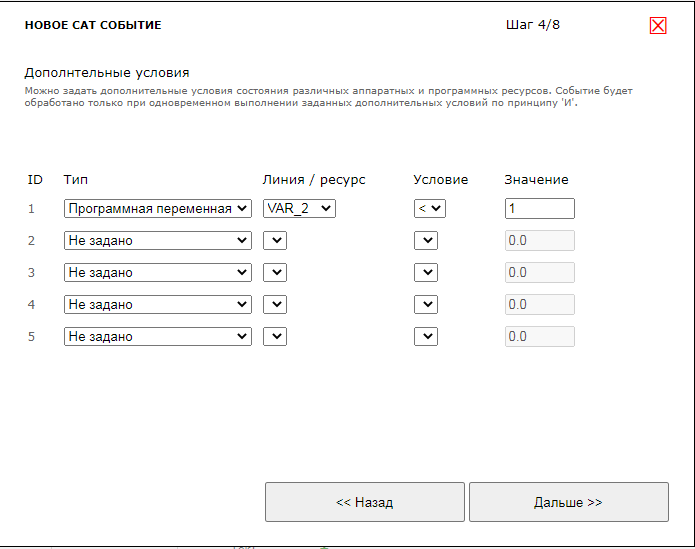Open the condition dropdown in row 1

(x=430, y=208)
